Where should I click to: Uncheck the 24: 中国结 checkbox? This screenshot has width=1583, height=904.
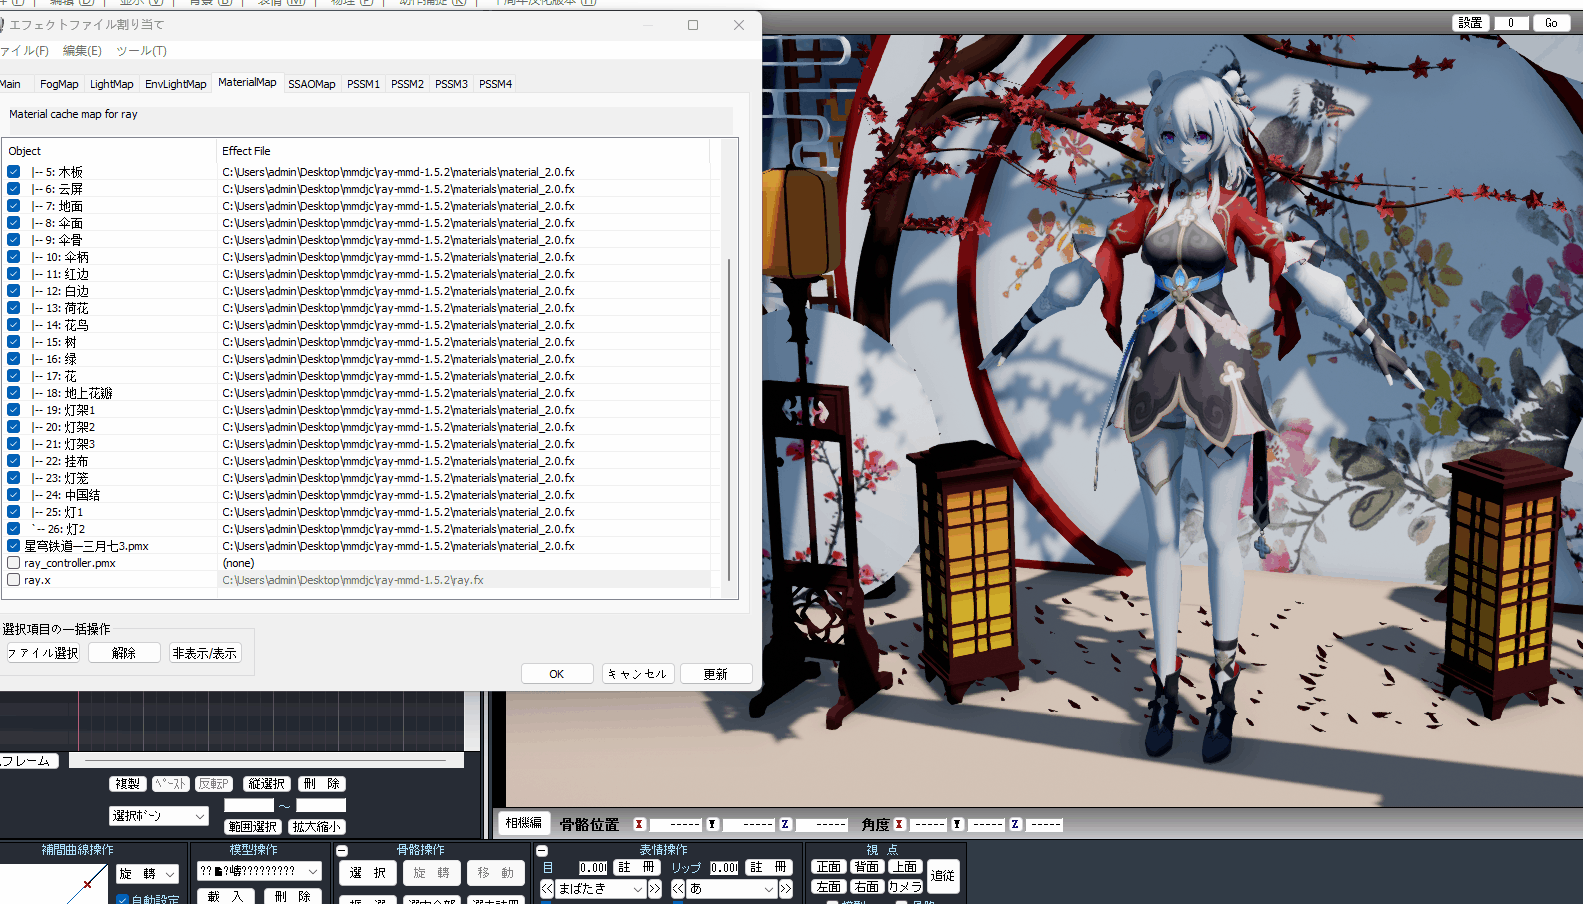[x=14, y=495]
